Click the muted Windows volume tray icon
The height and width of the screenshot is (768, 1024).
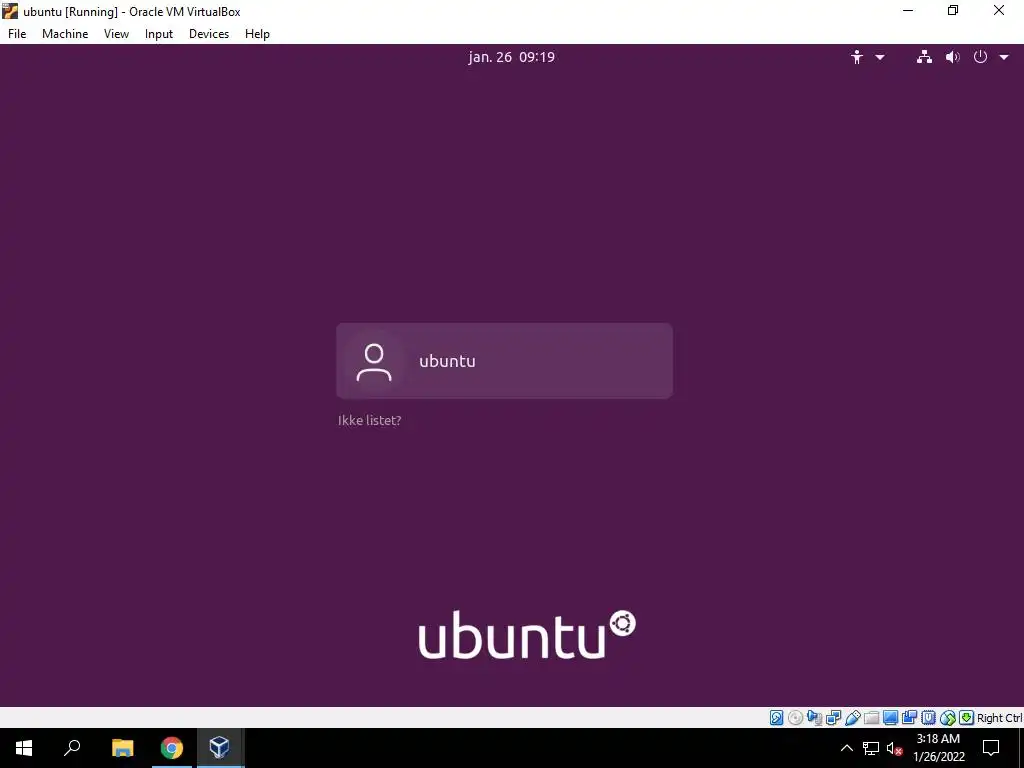pyautogui.click(x=894, y=748)
